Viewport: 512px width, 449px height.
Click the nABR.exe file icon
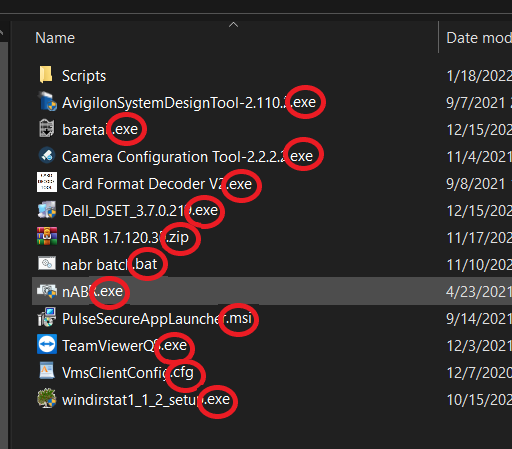(x=47, y=291)
